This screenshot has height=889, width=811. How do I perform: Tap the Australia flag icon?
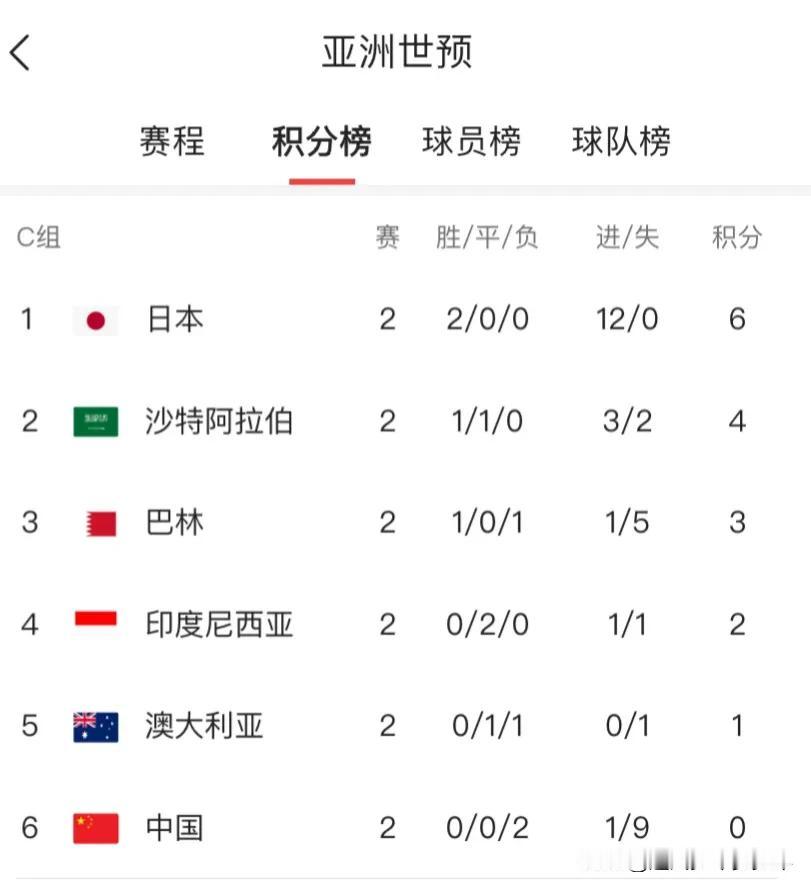(x=95, y=727)
